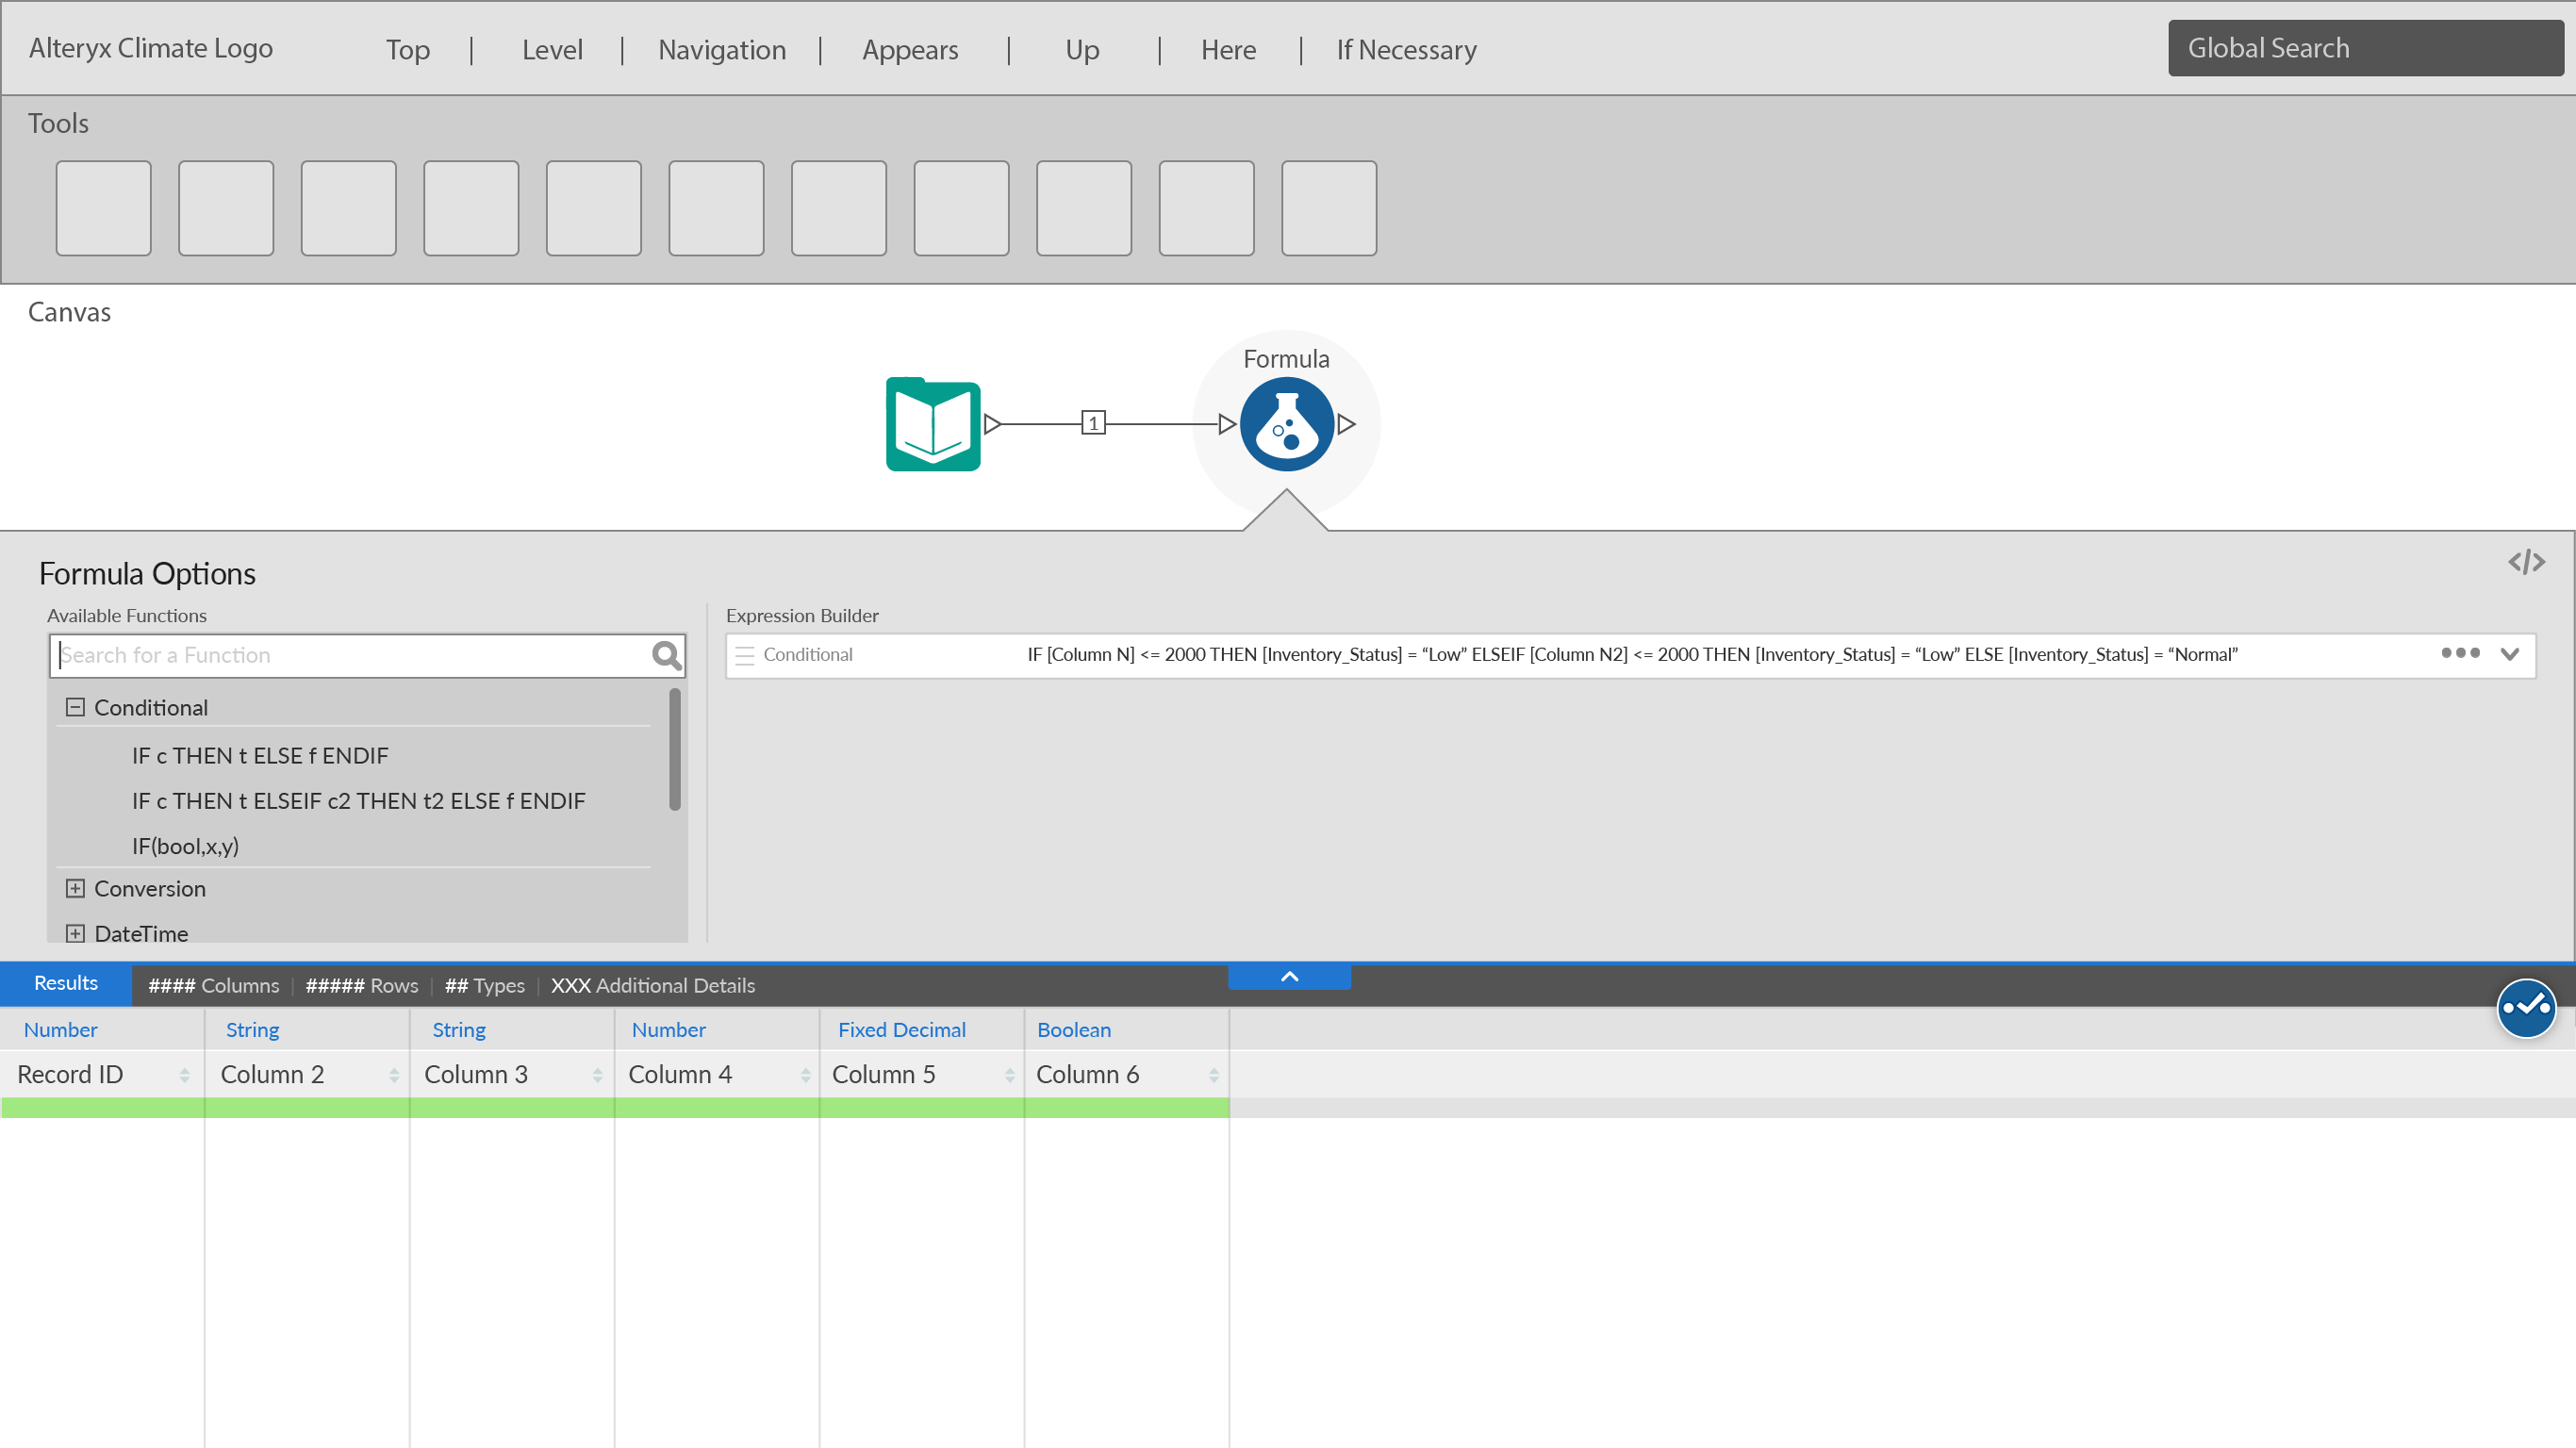
Task: Click the blue checkmark status badge
Action: pyautogui.click(x=2526, y=1008)
